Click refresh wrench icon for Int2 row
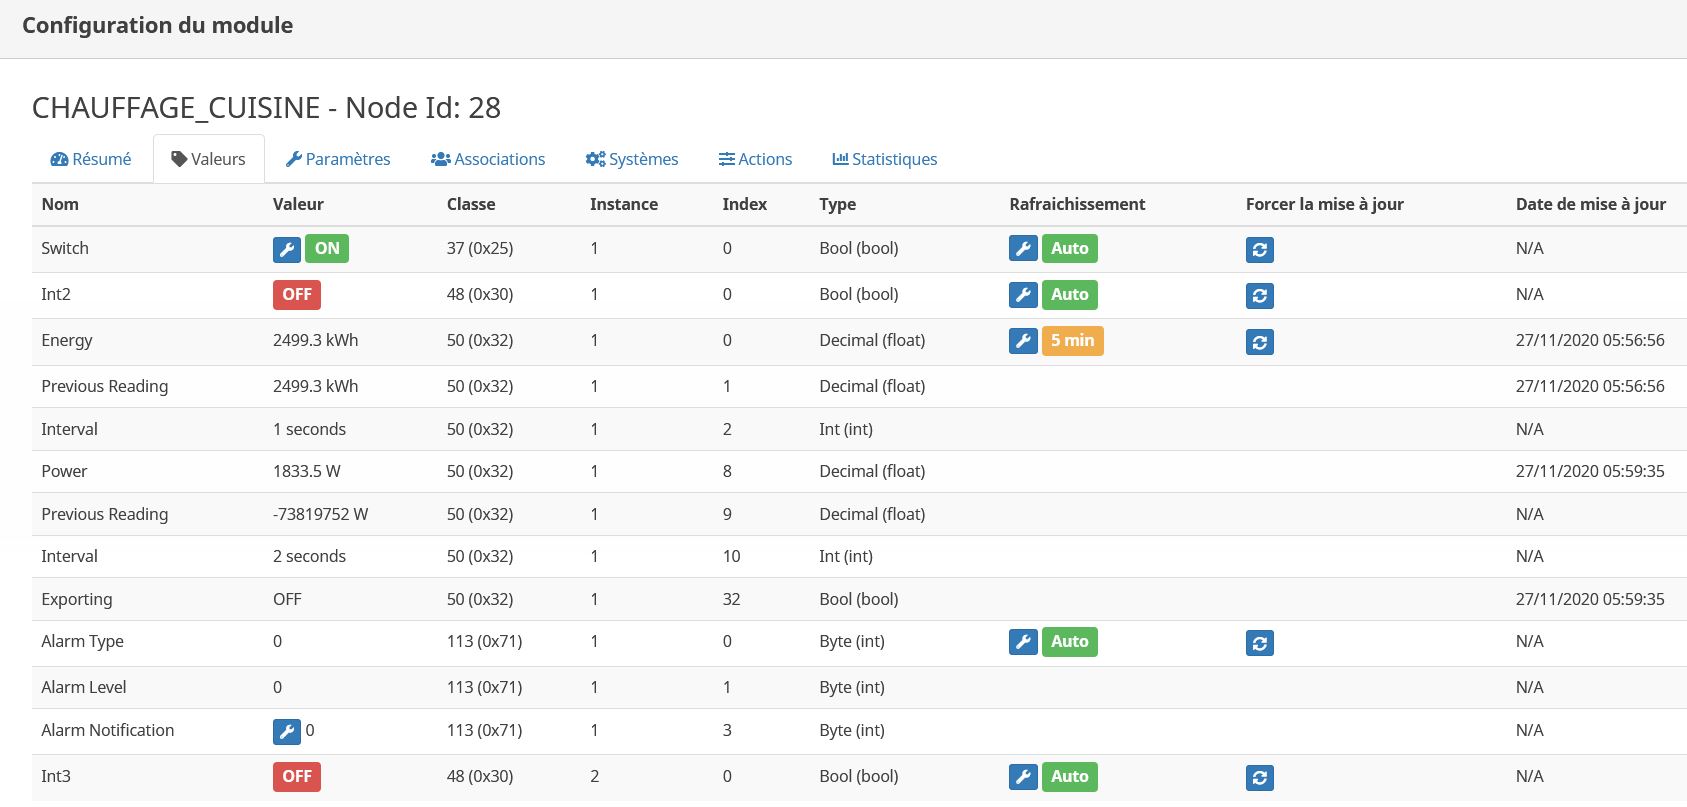Screen dimensions: 1687x807 pos(1023,295)
